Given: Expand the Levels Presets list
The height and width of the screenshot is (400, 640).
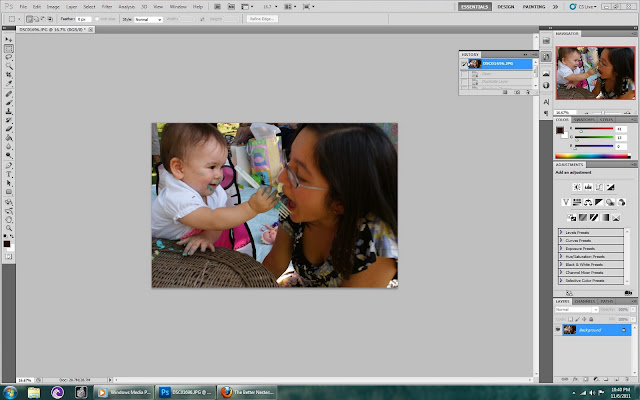Looking at the screenshot, I should 591,233.
